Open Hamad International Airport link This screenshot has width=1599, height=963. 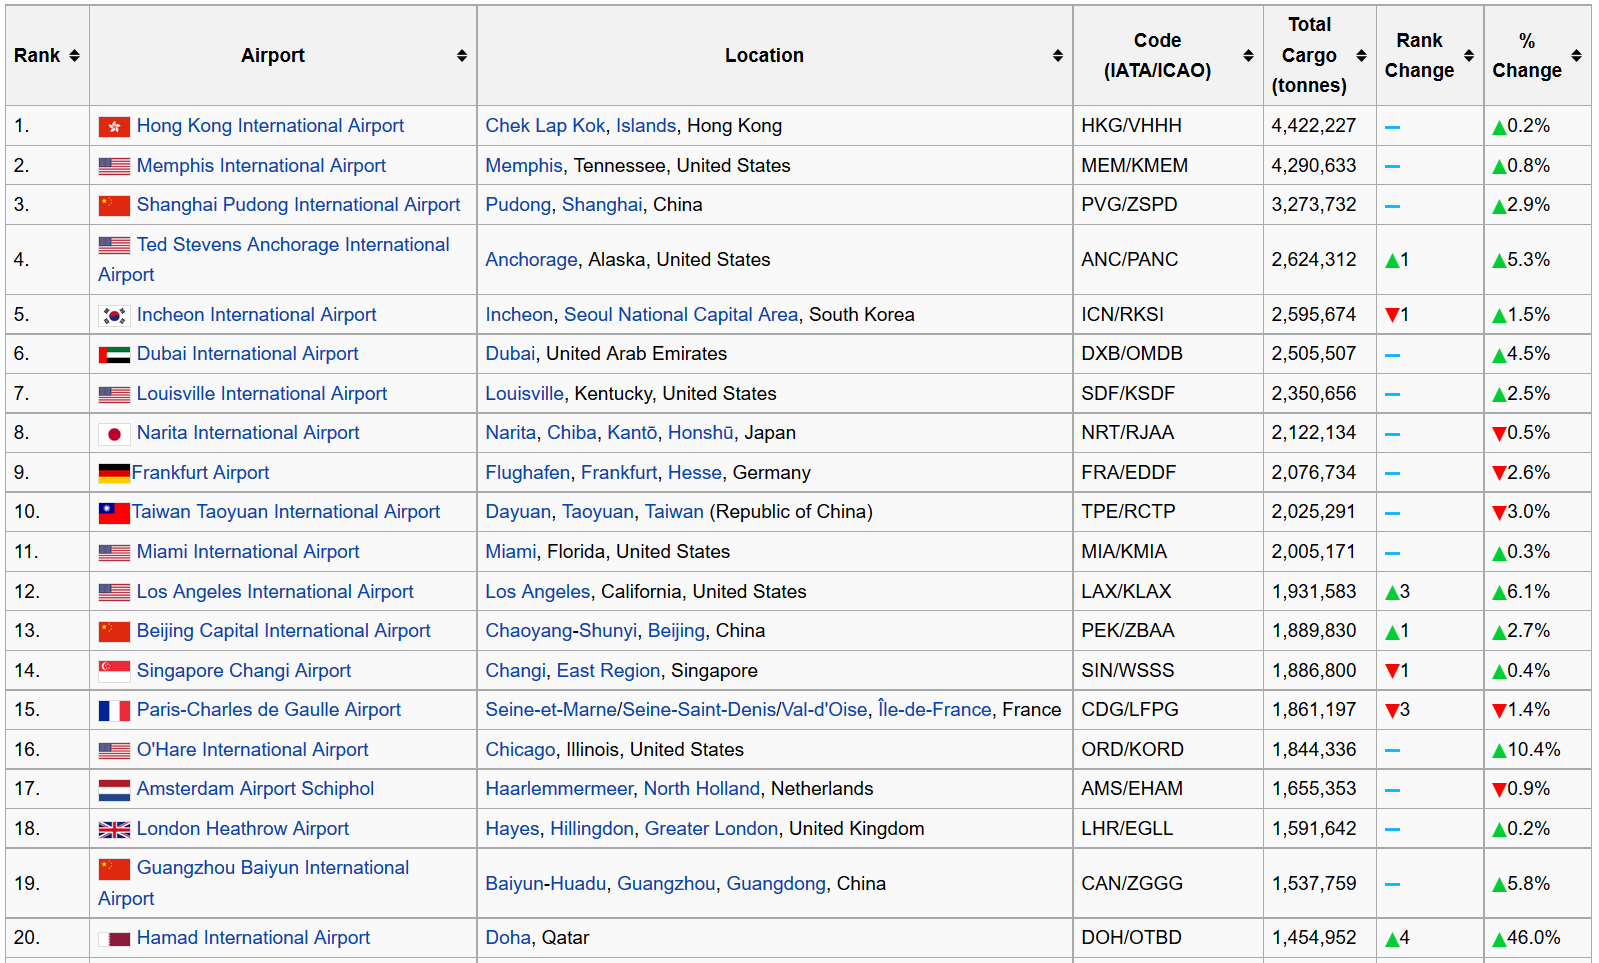(253, 938)
